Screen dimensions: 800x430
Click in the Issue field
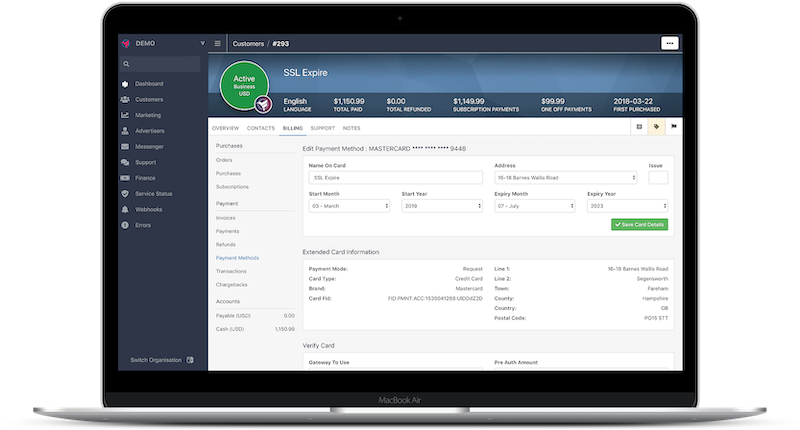(658, 178)
